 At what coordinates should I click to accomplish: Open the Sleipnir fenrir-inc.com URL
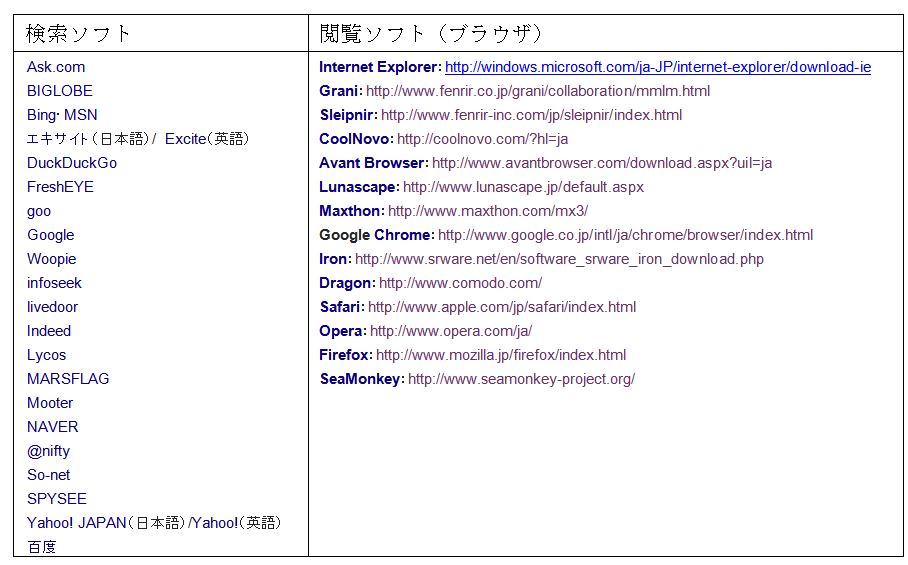[532, 115]
